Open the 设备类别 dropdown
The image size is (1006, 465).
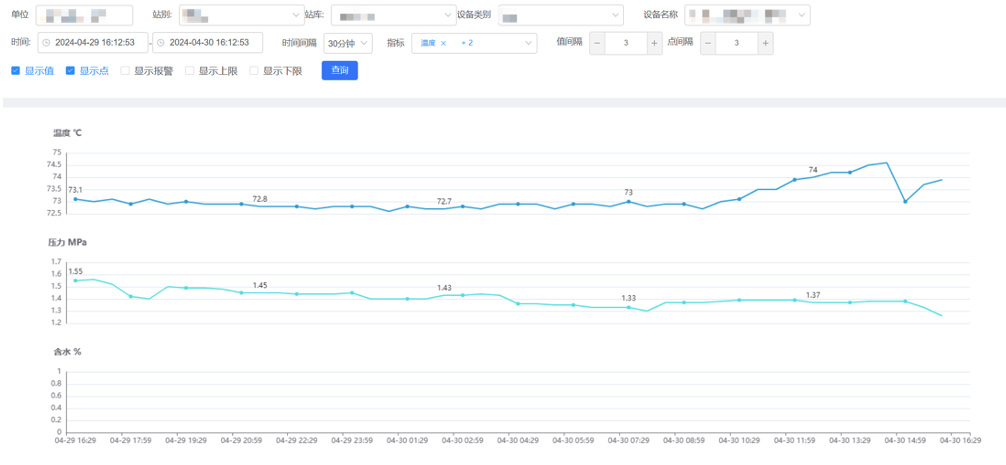pos(559,16)
